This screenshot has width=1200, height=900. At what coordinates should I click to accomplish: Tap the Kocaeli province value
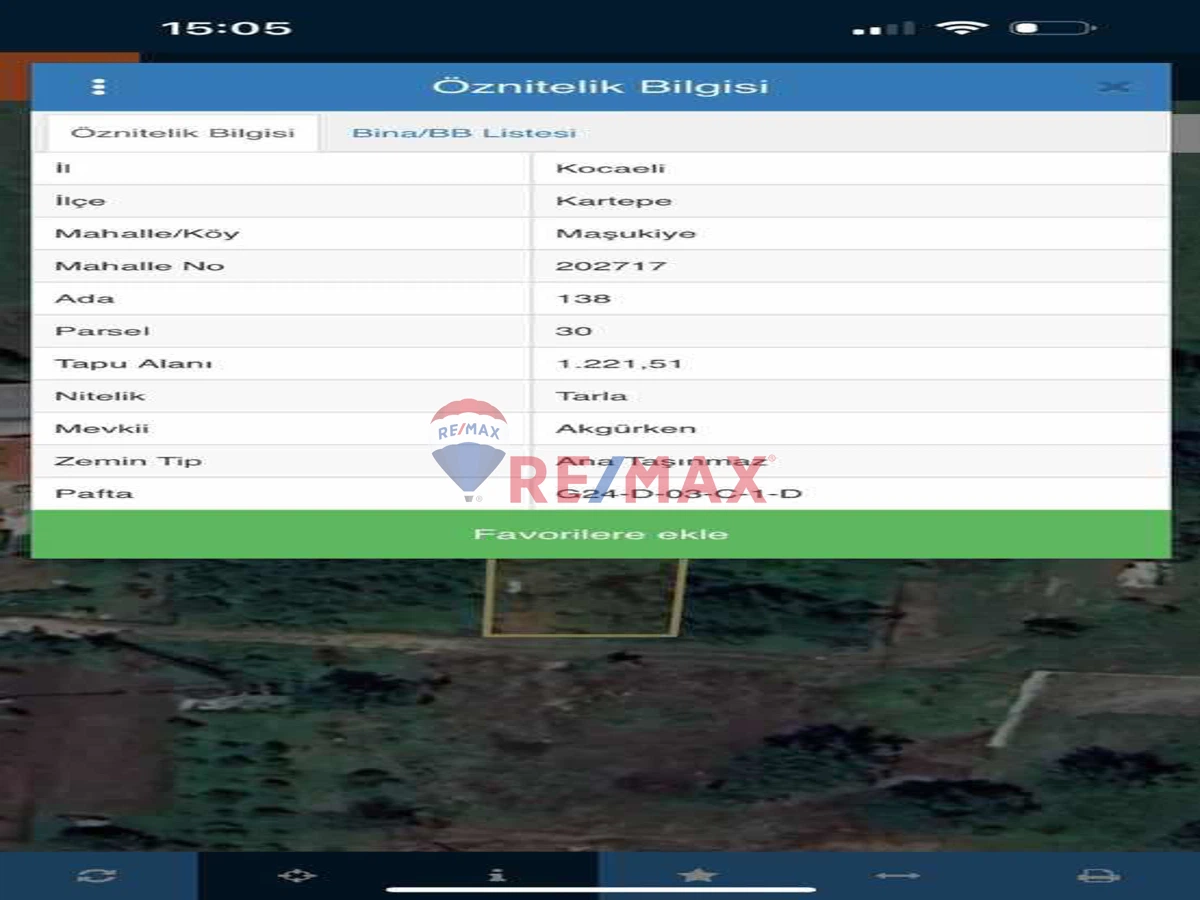point(611,168)
